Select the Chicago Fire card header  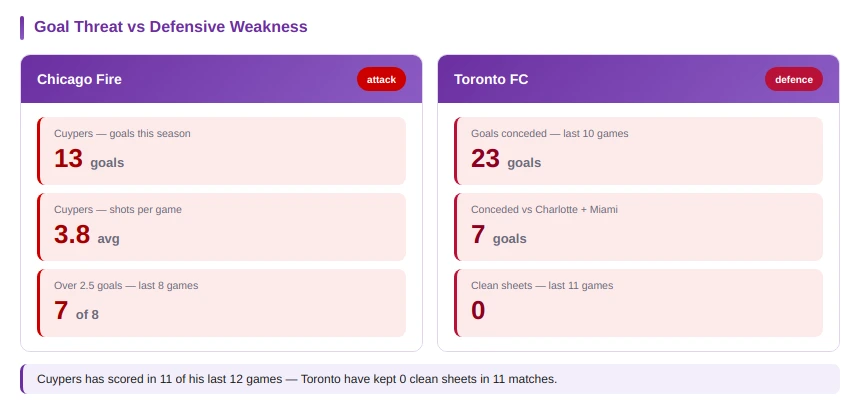[x=222, y=79]
